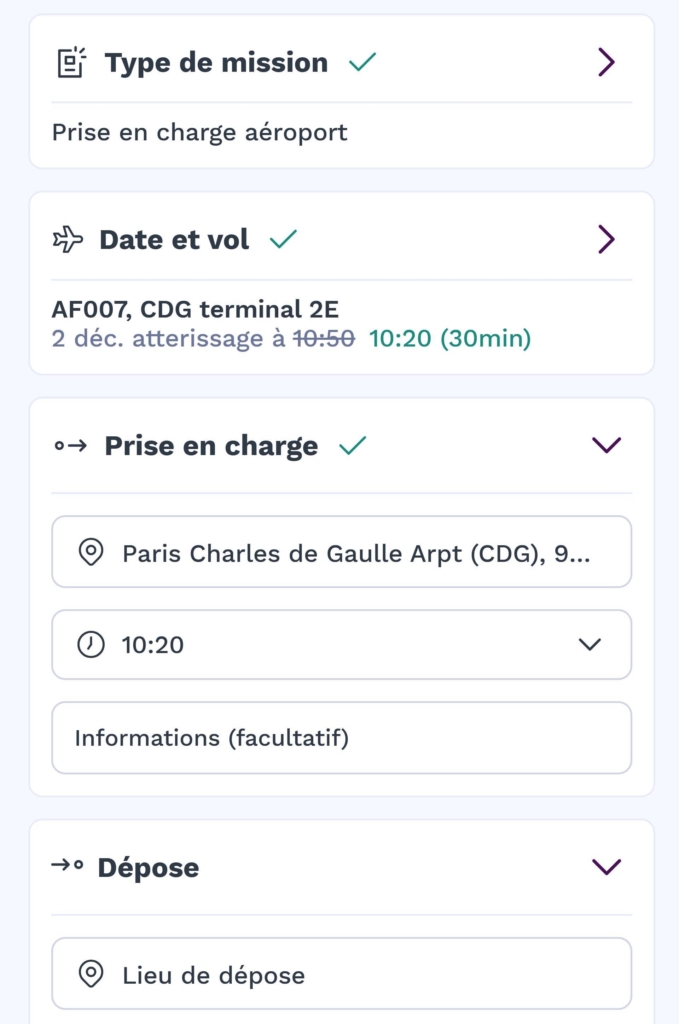The height and width of the screenshot is (1024, 679).
Task: Edit the Paris Charles de Gaulle pickup address
Action: tap(355, 552)
